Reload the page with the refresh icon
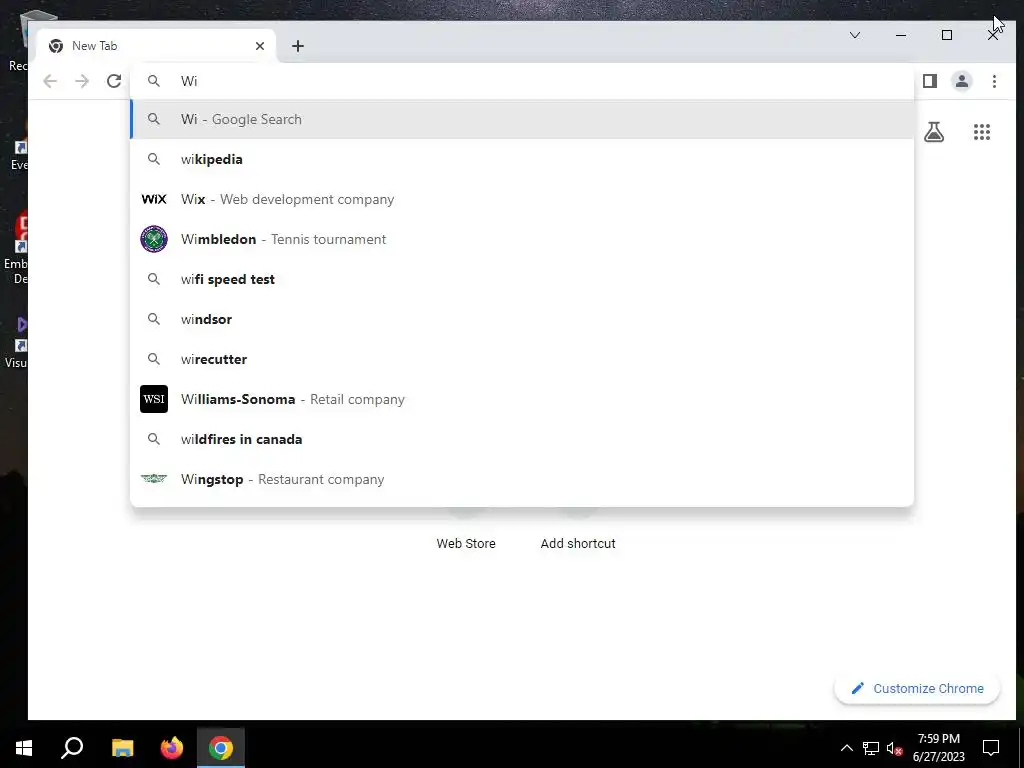 tap(114, 81)
